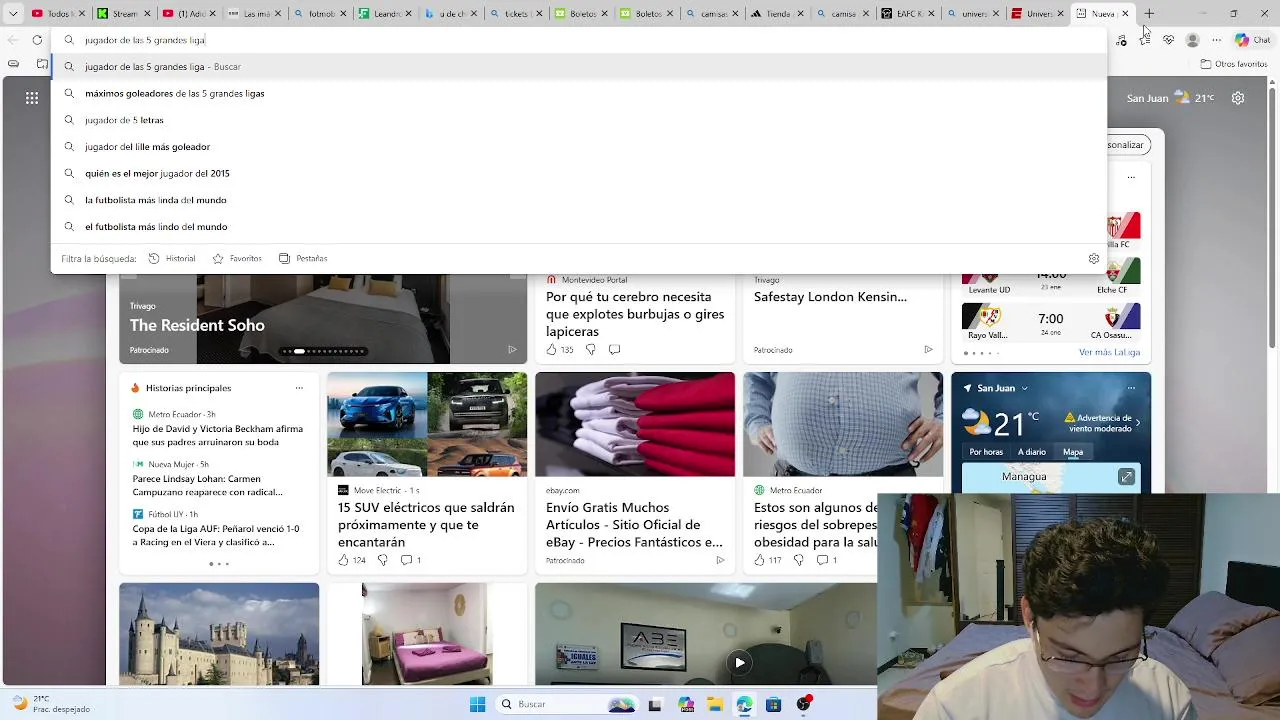Click the Personalizar button
1280x720 pixels.
[1129, 145]
